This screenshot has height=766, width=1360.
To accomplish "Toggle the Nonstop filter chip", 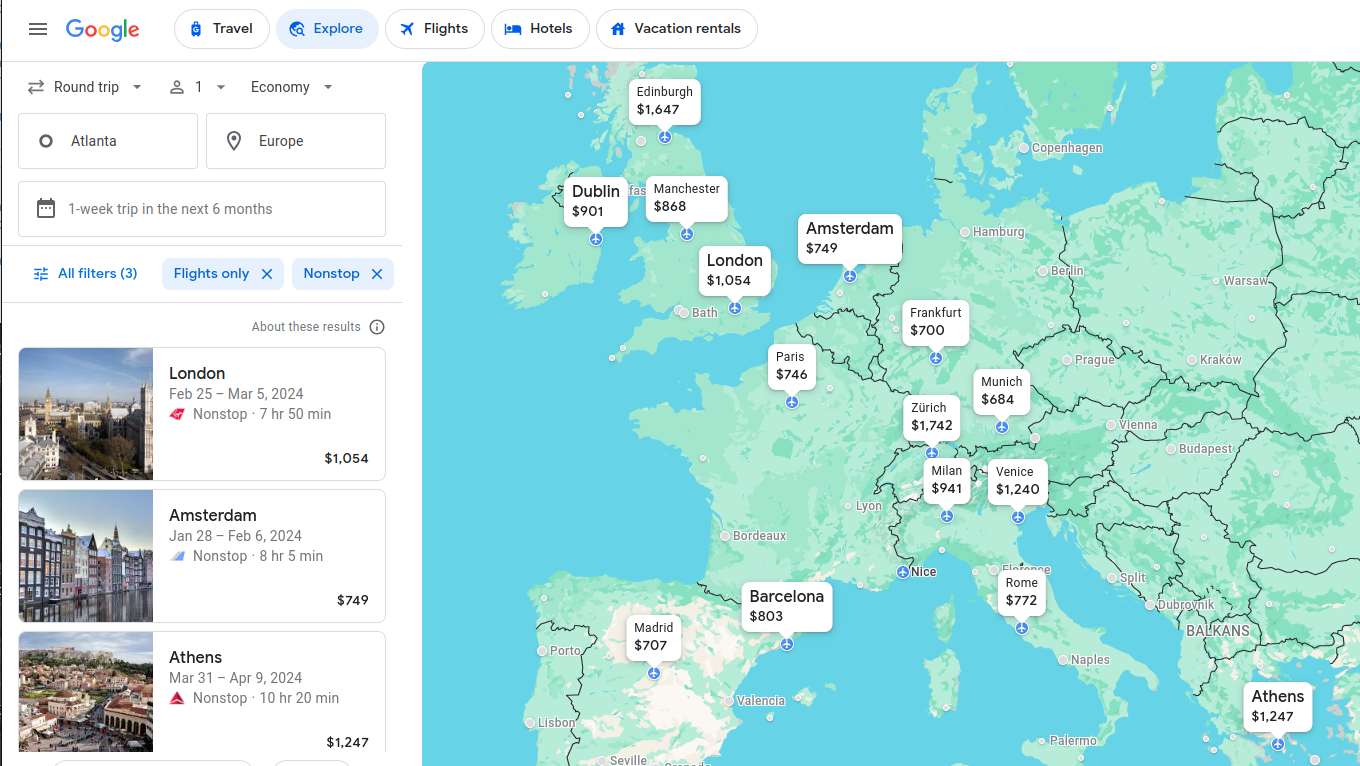I will pyautogui.click(x=331, y=274).
